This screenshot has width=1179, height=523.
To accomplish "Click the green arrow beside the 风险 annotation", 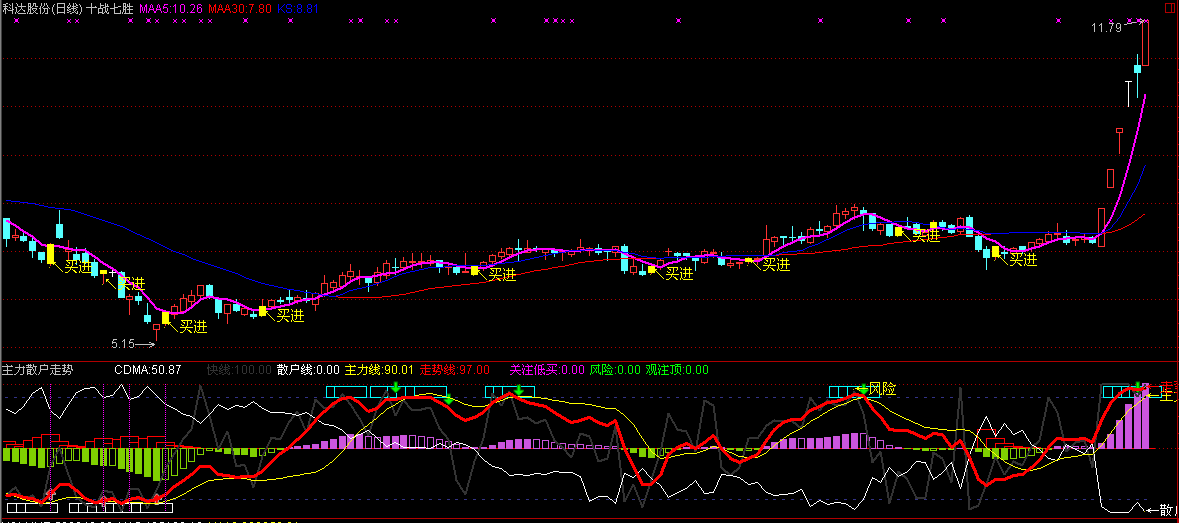I will tap(862, 388).
